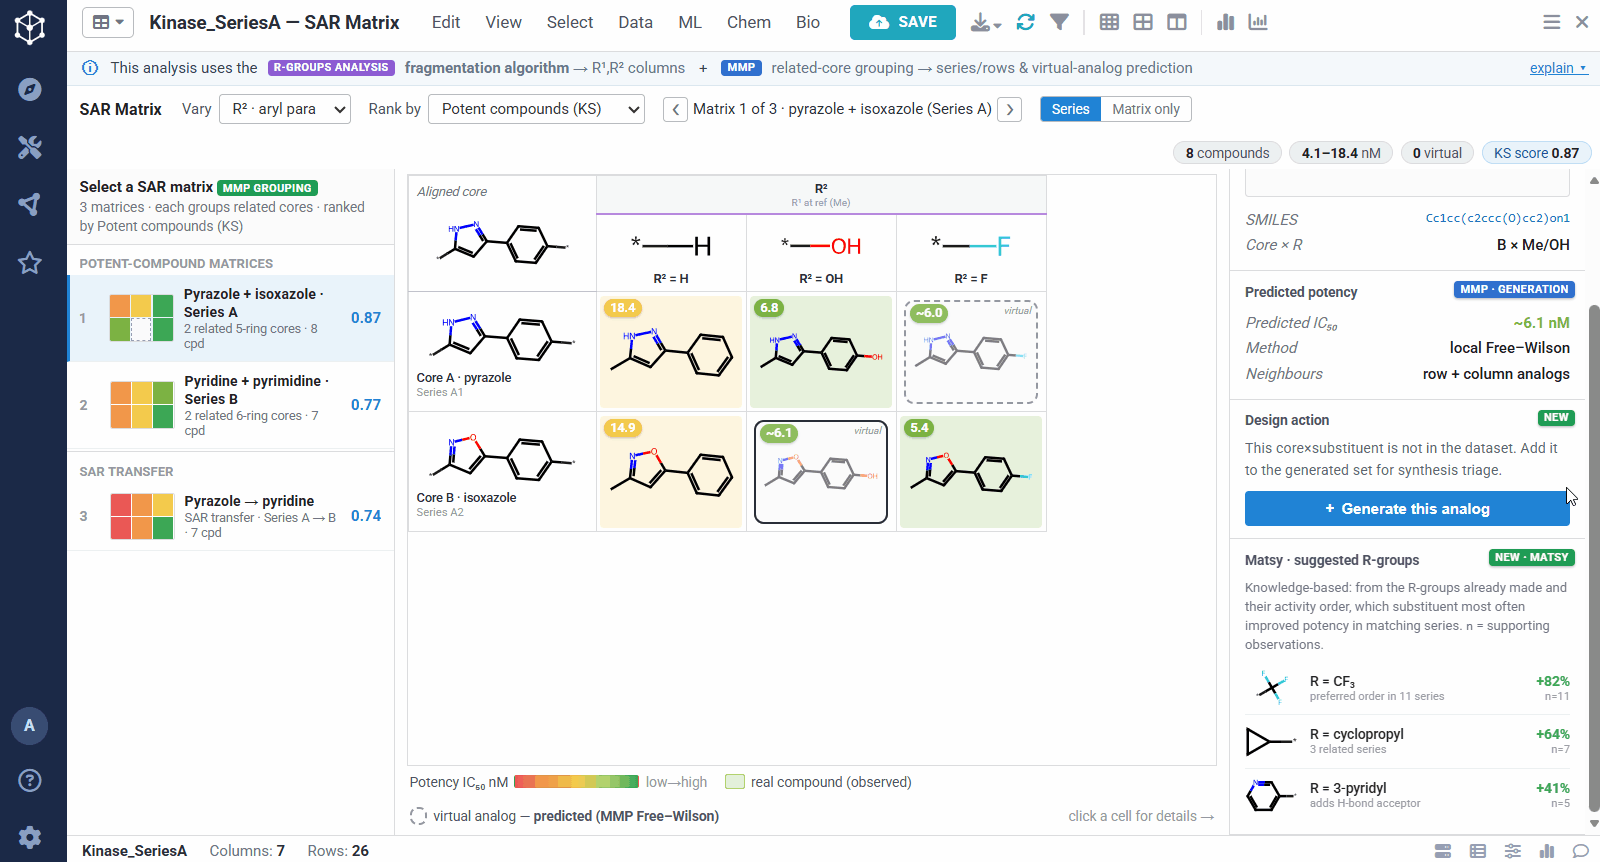
Task: Click the Core A pyrazole row header
Action: pos(502,352)
